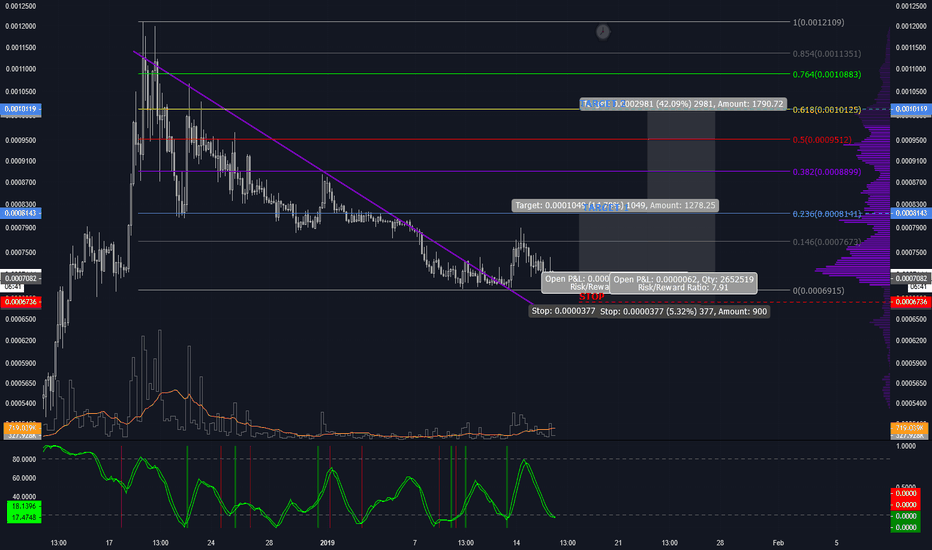Viewport: 932px width, 550px height.
Task: Click the 0.0007082 current price tag, left axis
Action: [21, 278]
